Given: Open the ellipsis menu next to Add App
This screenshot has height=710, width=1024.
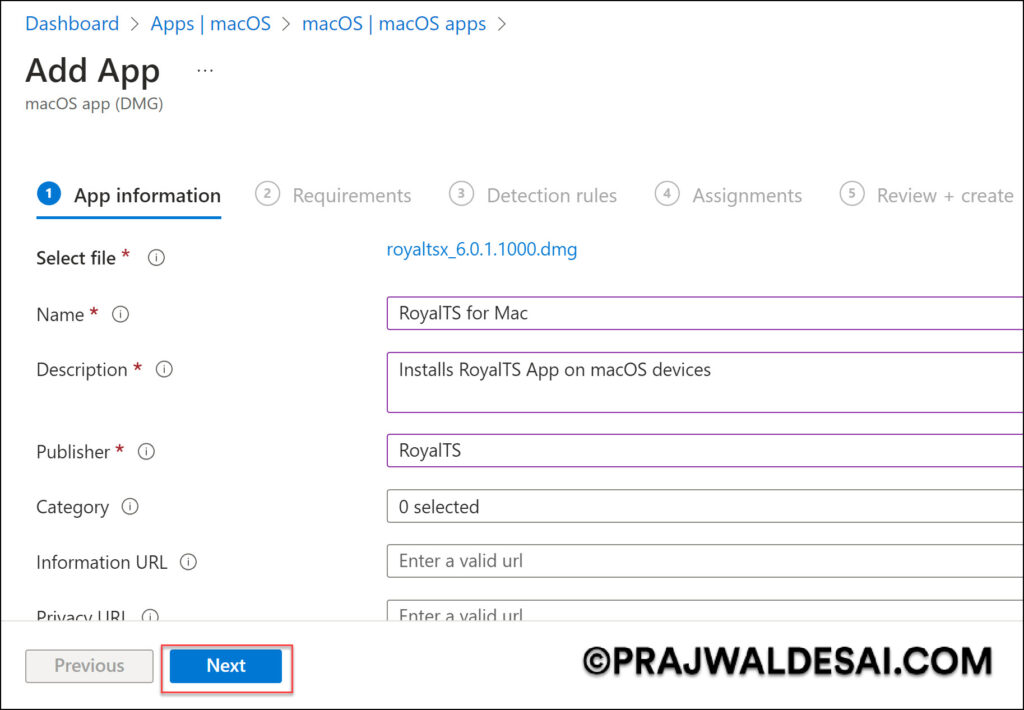Looking at the screenshot, I should tap(205, 71).
